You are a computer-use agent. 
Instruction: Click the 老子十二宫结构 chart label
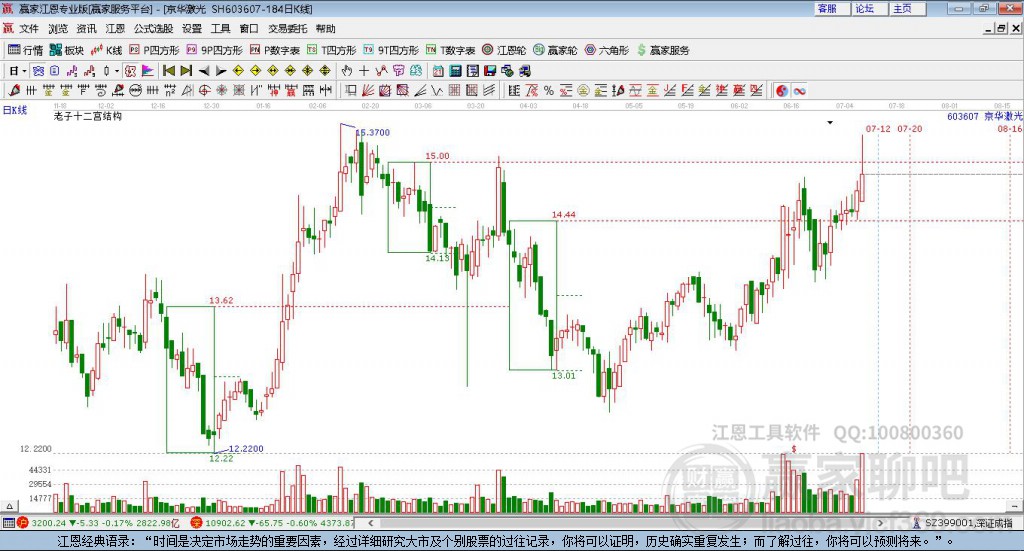pyautogui.click(x=88, y=116)
